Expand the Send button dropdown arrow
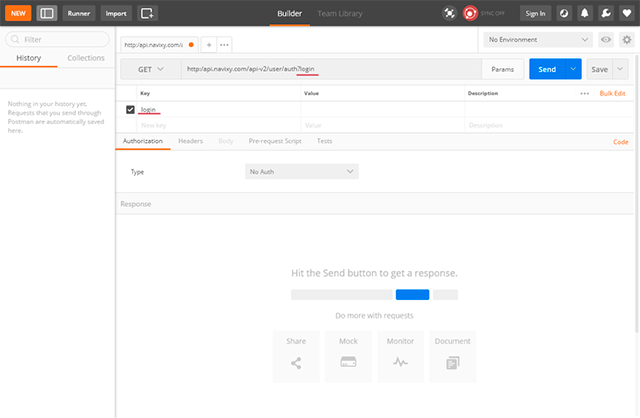 tap(573, 69)
